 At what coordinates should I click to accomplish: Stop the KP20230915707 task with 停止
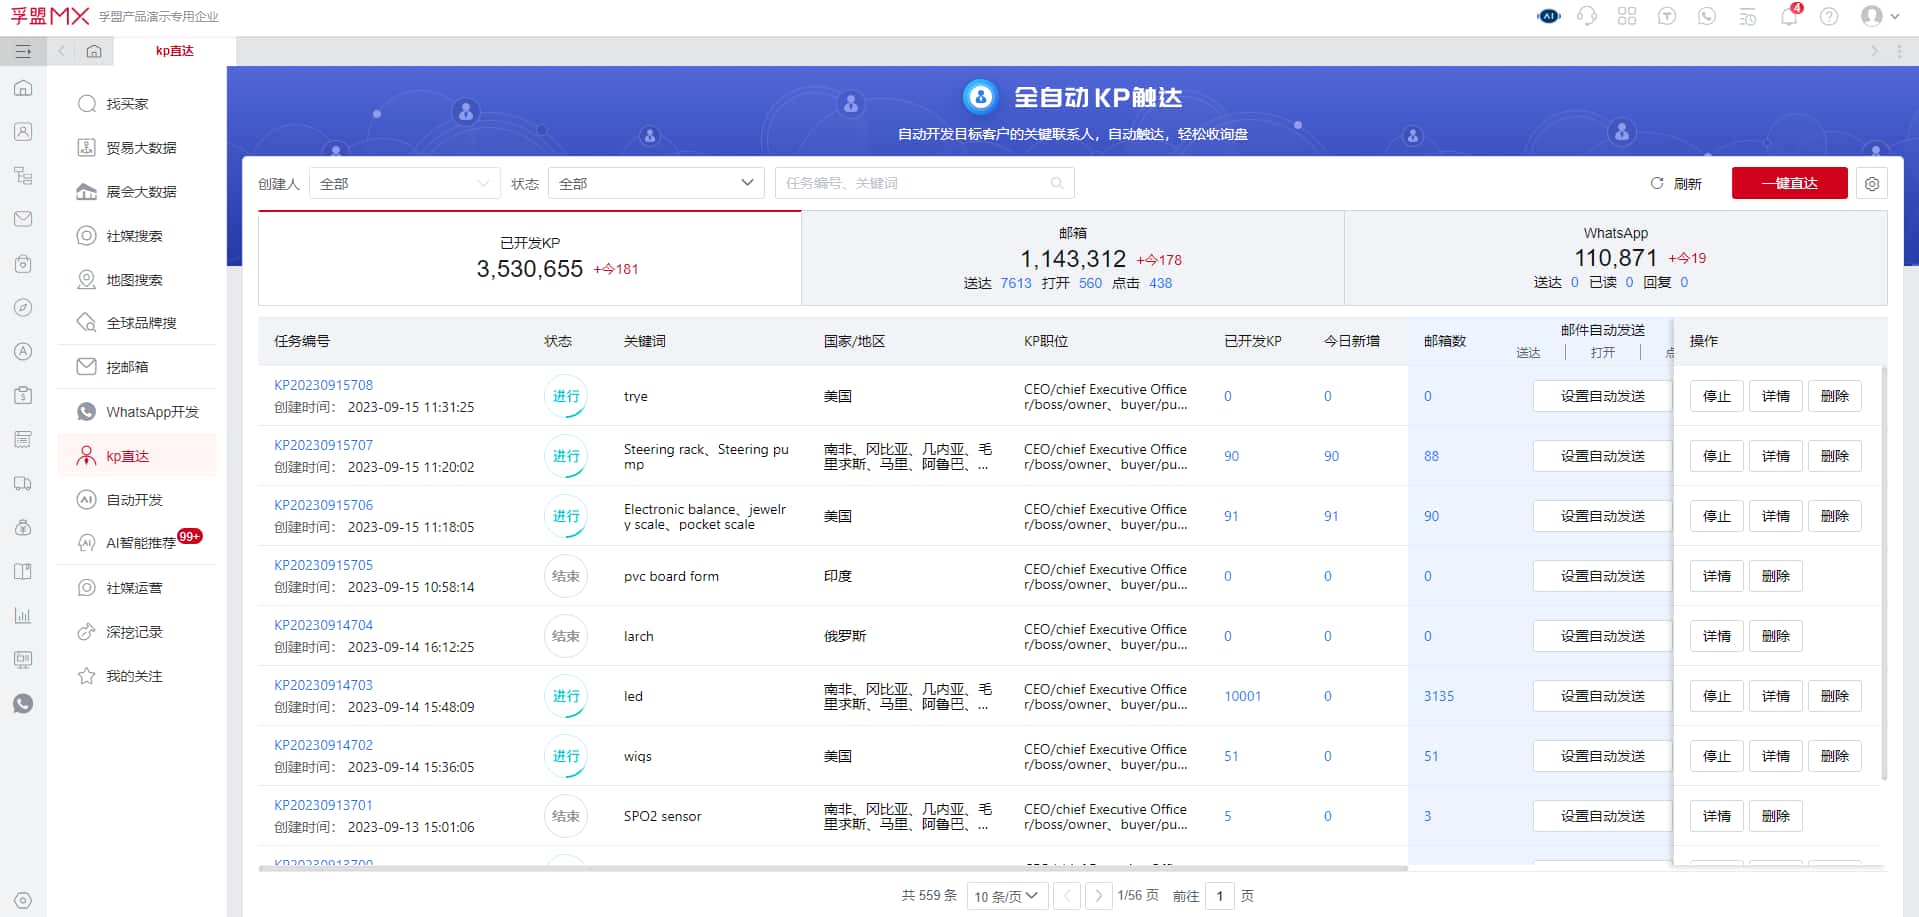(1716, 456)
